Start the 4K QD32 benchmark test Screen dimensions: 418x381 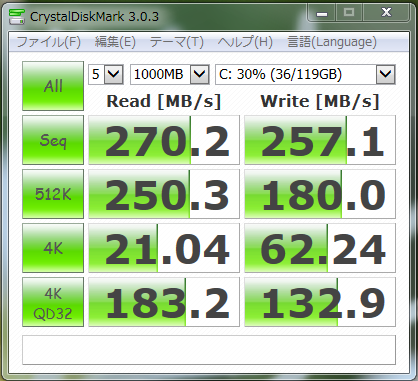point(53,302)
